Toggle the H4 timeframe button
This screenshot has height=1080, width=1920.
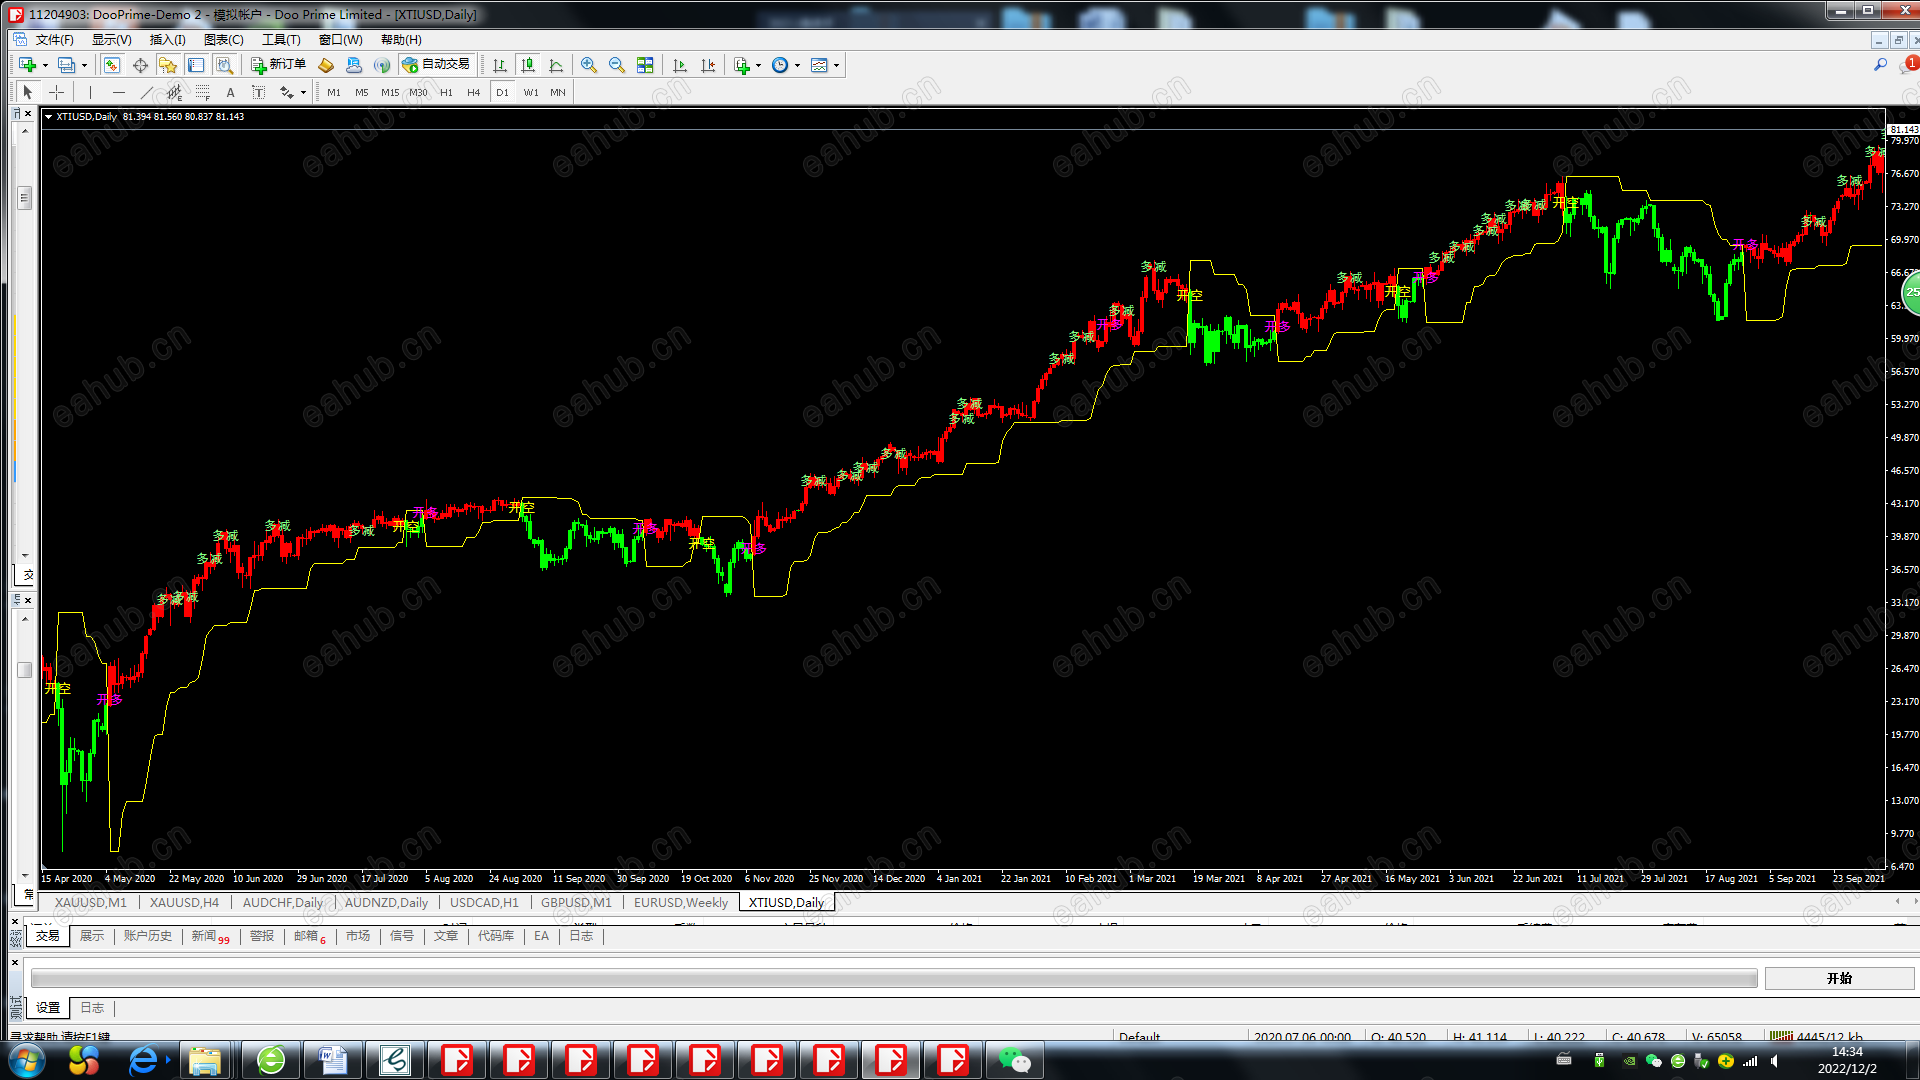click(x=474, y=92)
